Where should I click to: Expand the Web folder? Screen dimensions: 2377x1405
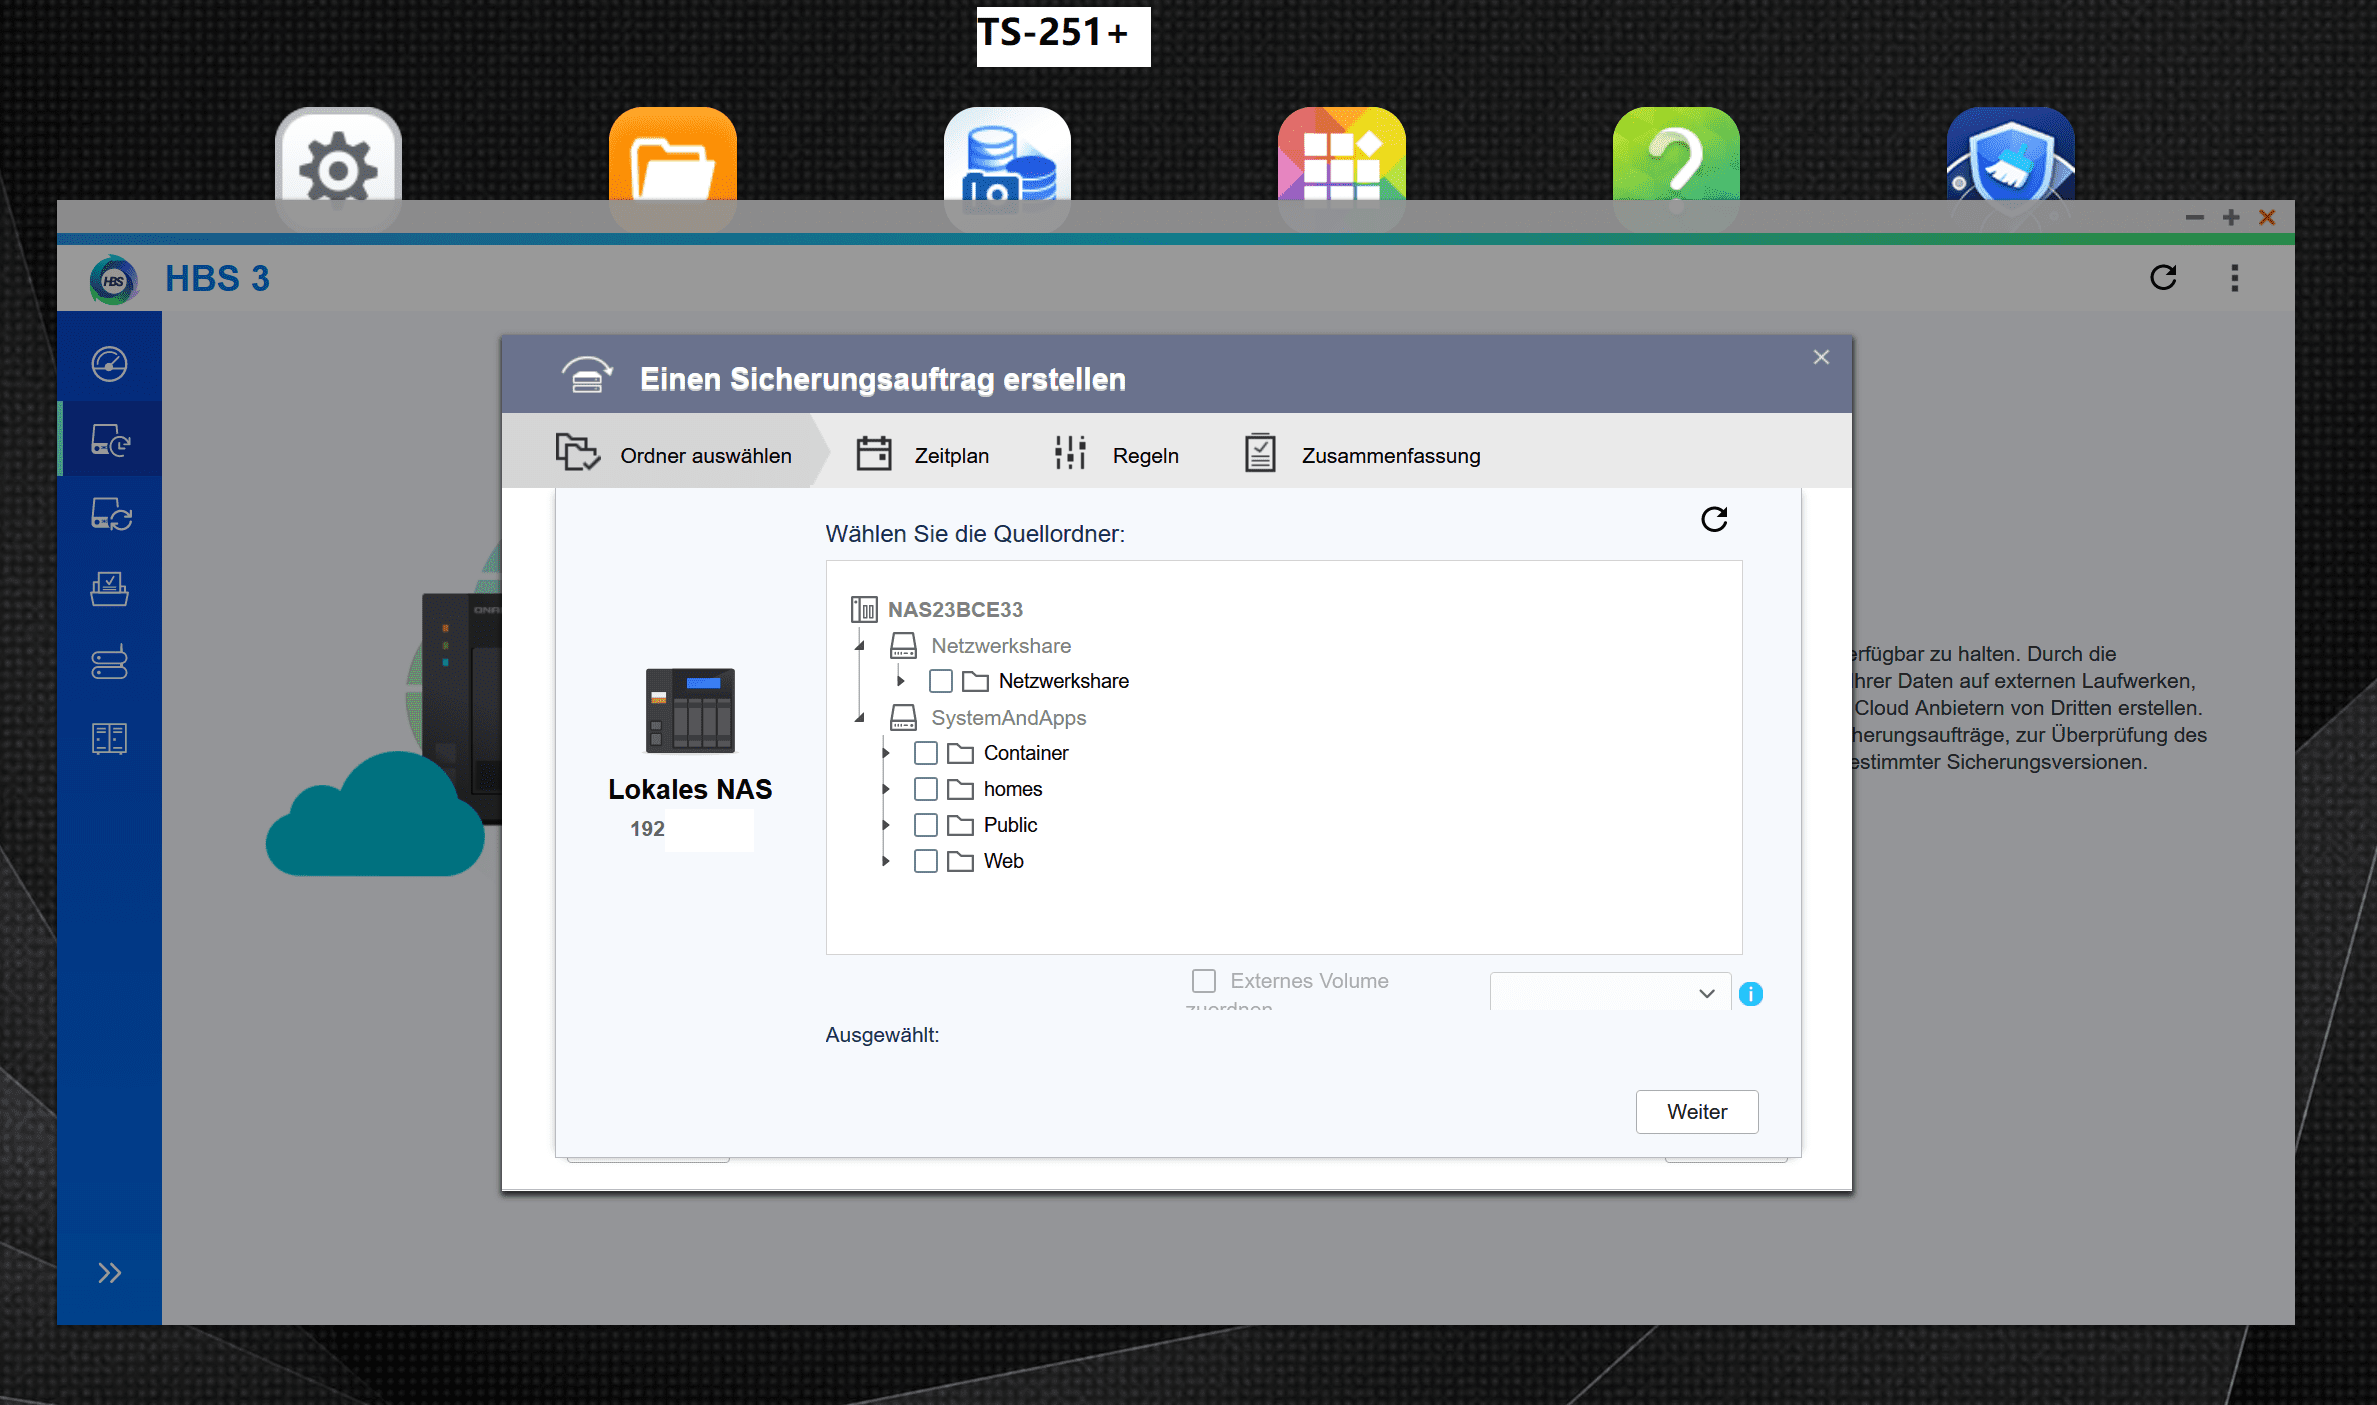[x=886, y=861]
